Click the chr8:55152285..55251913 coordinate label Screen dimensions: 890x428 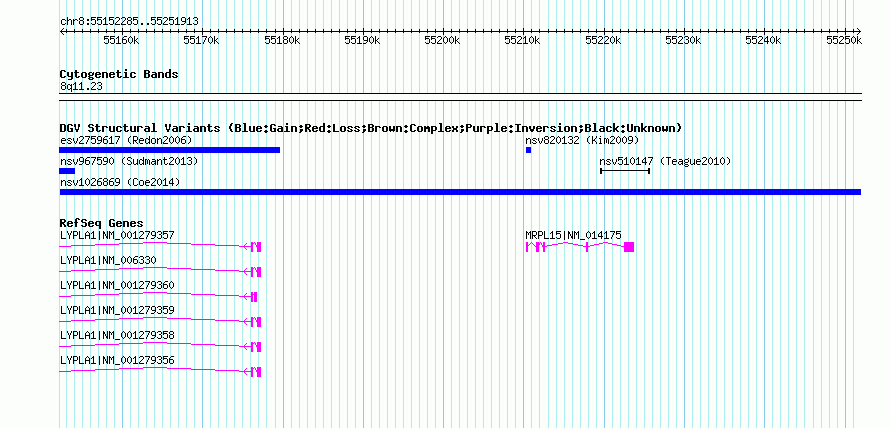(x=129, y=21)
